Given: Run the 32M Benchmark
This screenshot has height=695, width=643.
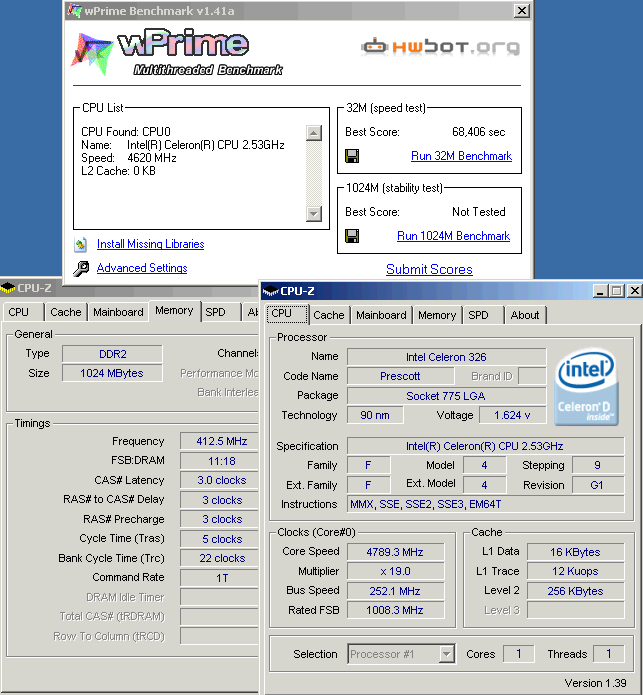Looking at the screenshot, I should pos(461,156).
